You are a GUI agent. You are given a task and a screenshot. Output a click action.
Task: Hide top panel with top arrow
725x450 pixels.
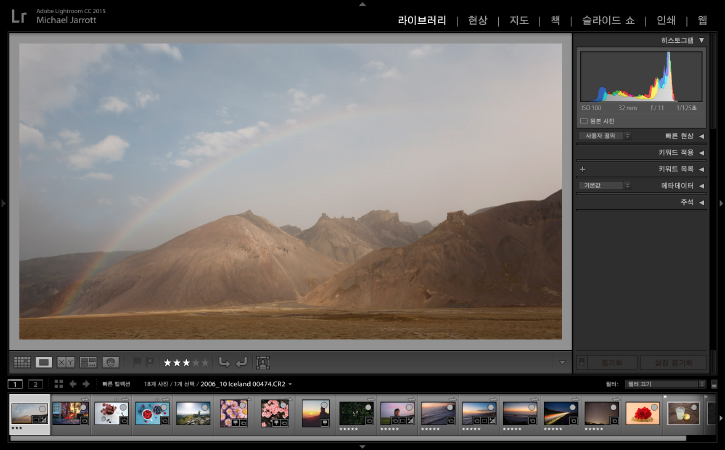pos(362,4)
